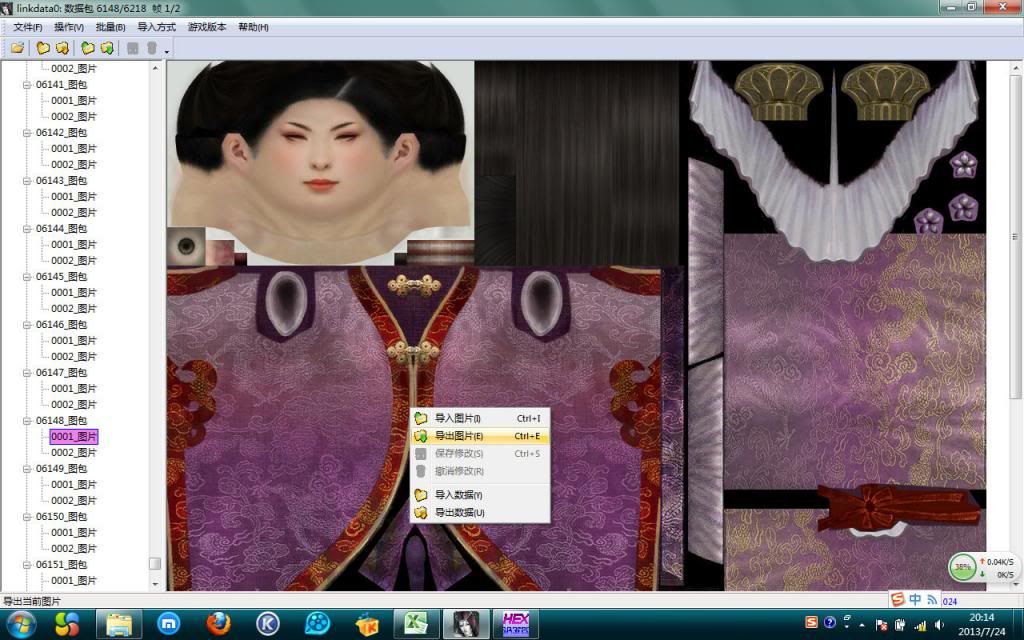Open the 游戏版本 menu

click(x=207, y=27)
